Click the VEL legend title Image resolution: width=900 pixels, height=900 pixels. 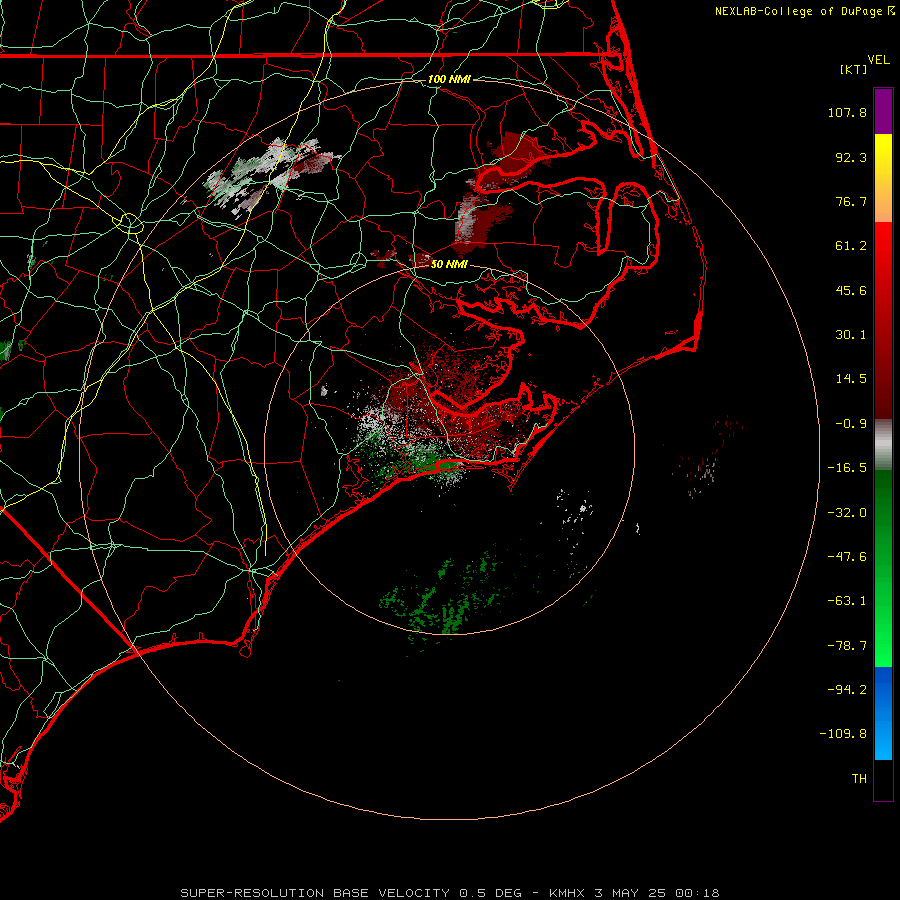point(878,60)
